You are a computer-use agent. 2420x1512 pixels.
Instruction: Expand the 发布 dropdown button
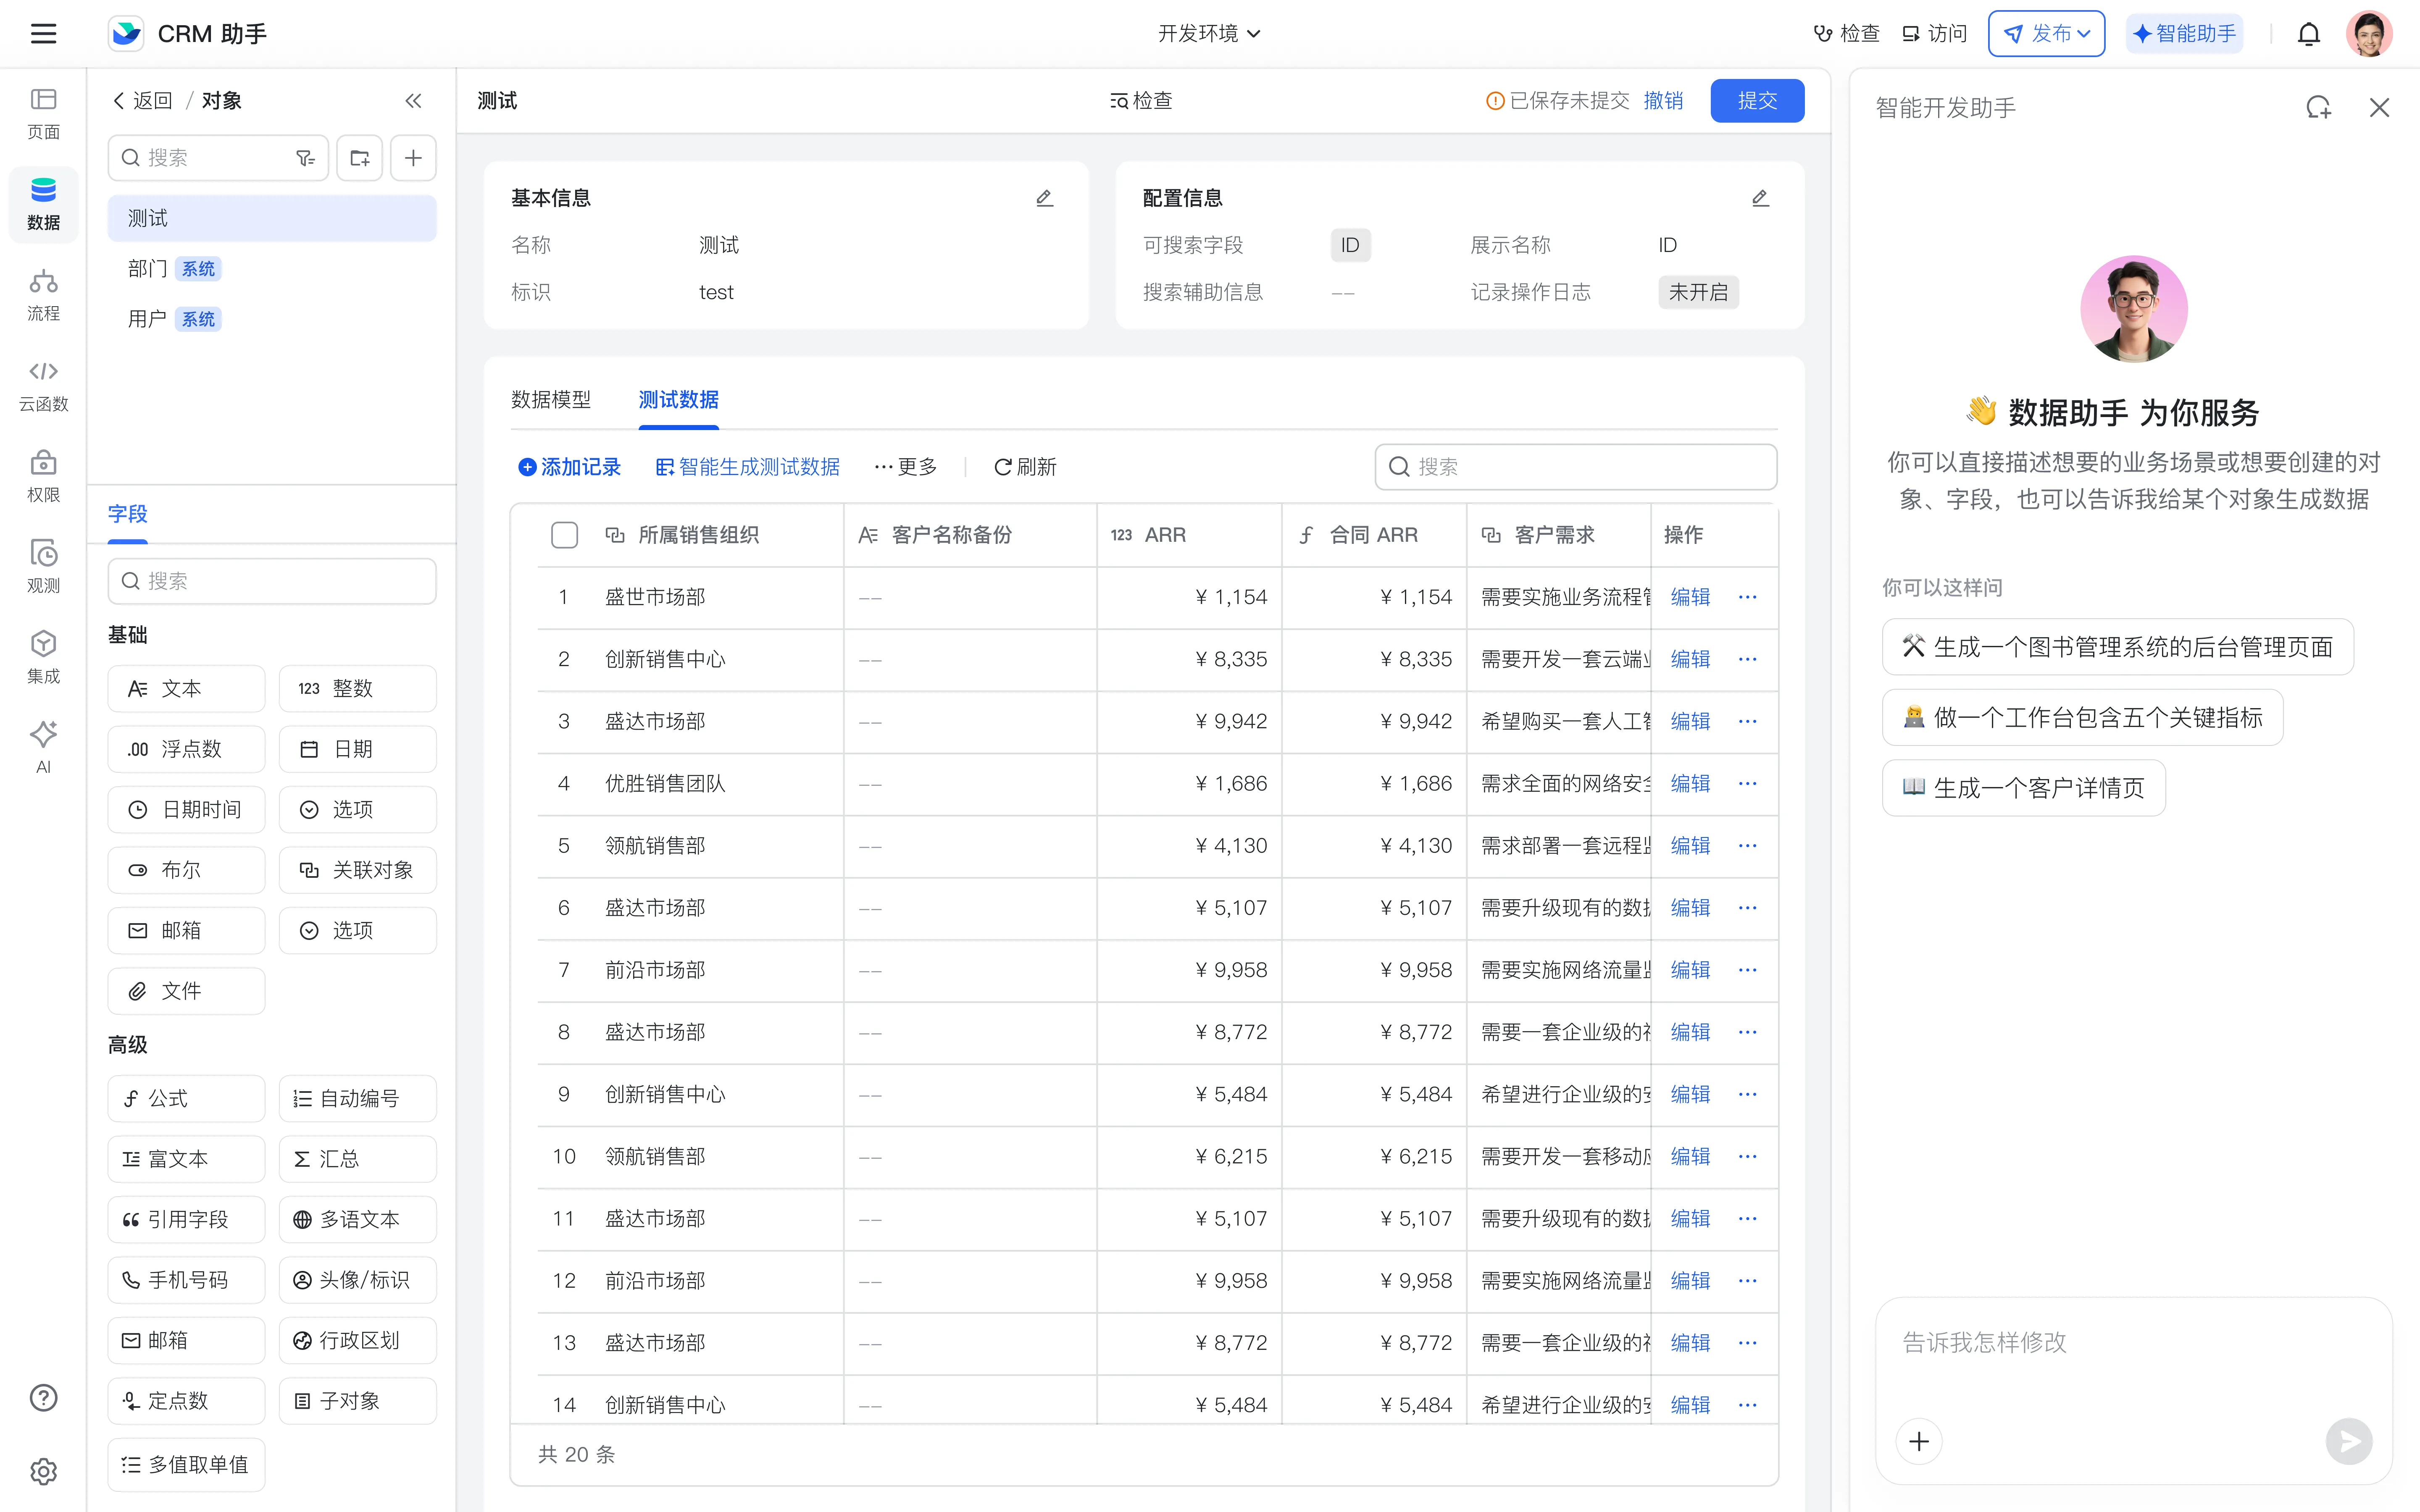pos(2046,34)
